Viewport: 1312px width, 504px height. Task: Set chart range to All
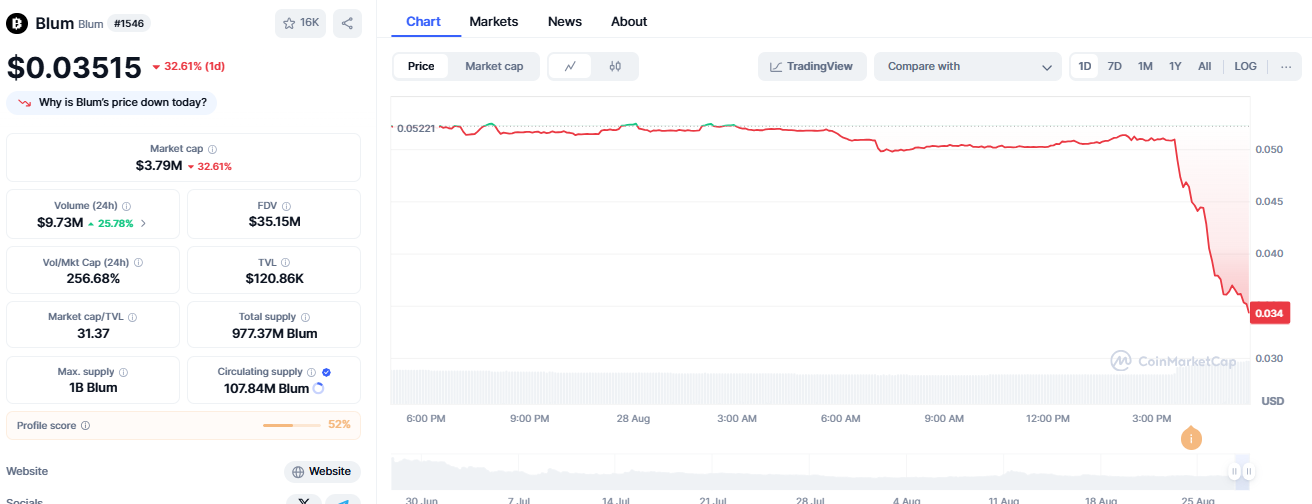(1204, 67)
